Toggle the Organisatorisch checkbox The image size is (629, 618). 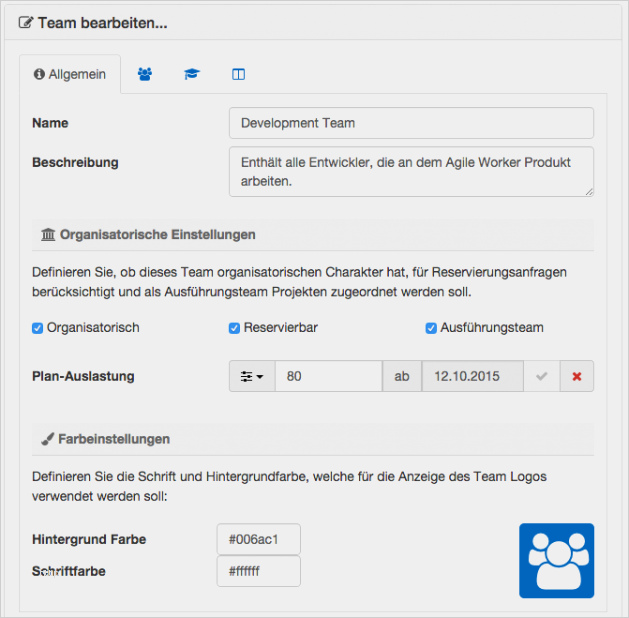coord(37,328)
